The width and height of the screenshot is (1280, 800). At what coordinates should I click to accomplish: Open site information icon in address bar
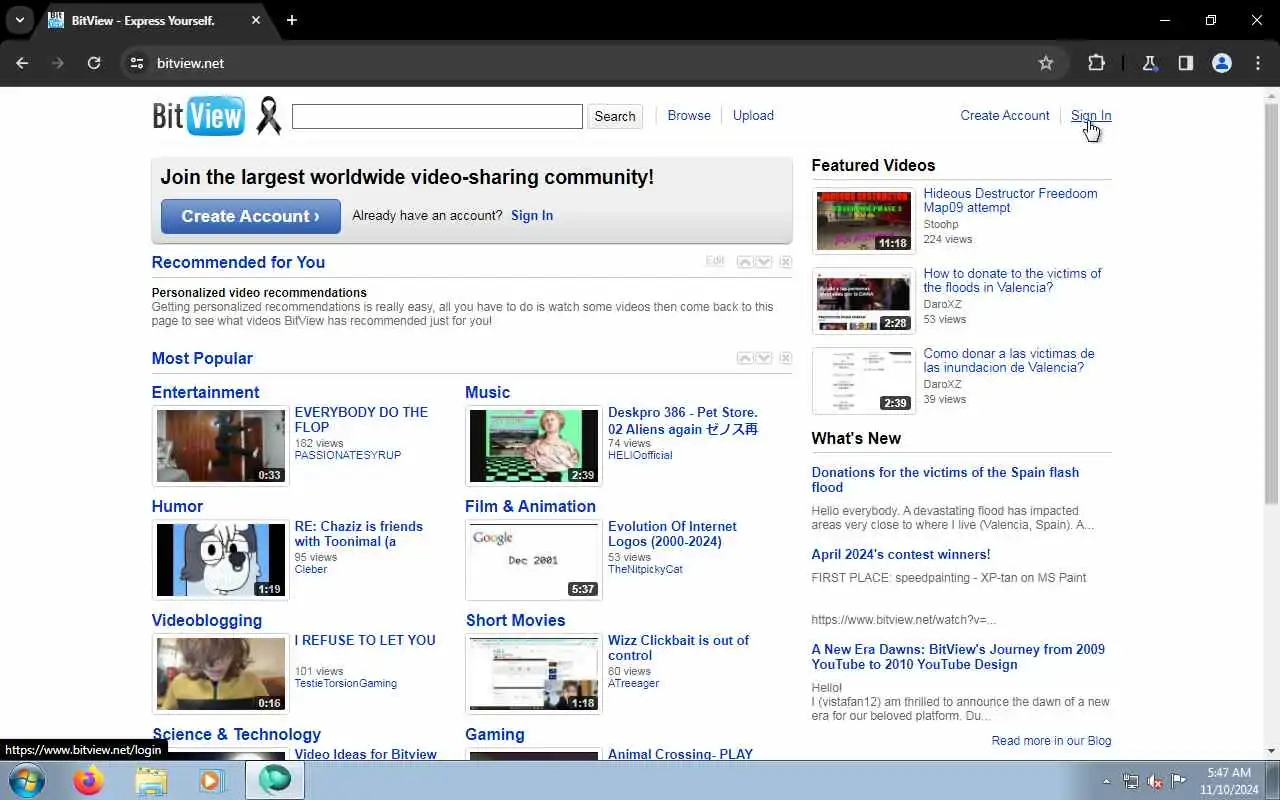pos(137,63)
